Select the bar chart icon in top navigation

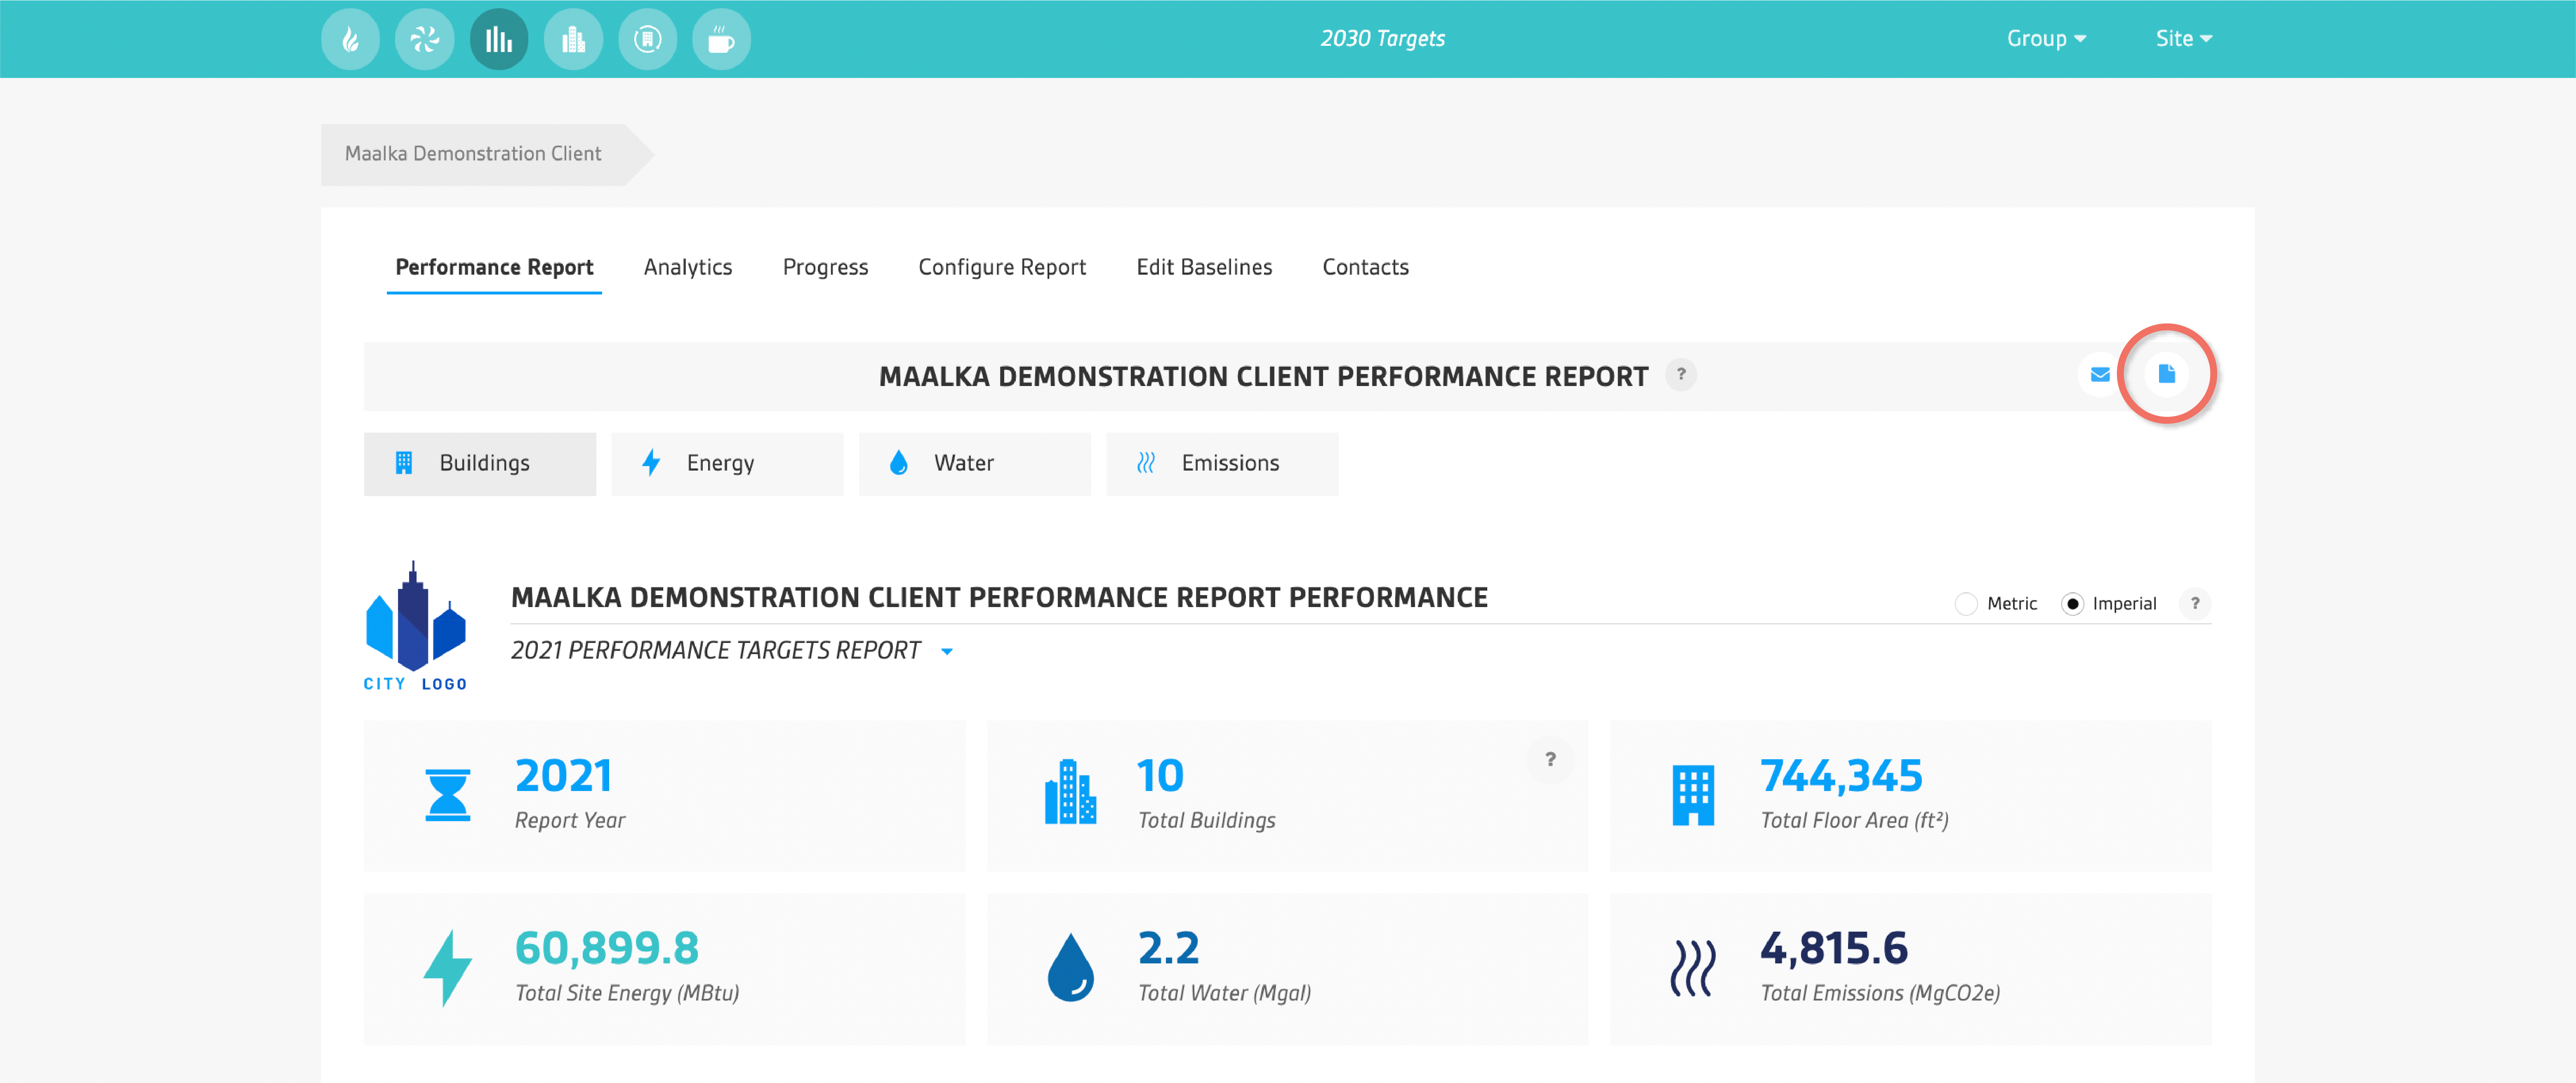point(499,39)
